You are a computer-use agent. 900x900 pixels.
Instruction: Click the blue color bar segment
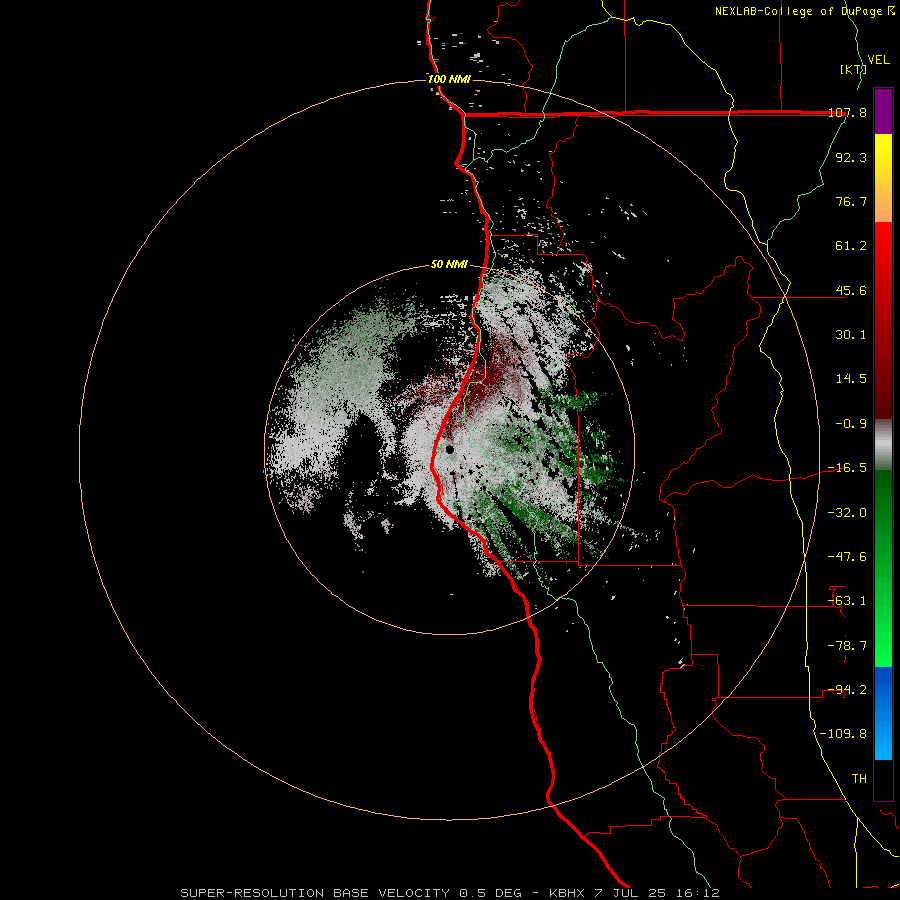pos(883,713)
